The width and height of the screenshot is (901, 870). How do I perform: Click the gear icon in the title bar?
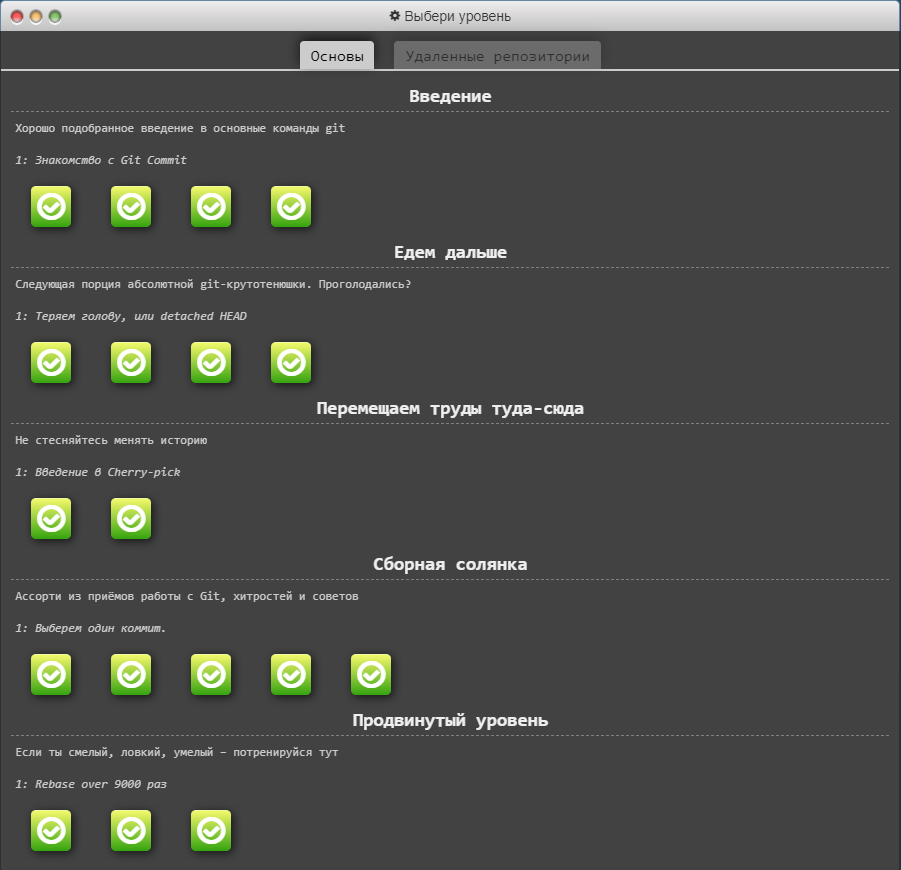(393, 15)
